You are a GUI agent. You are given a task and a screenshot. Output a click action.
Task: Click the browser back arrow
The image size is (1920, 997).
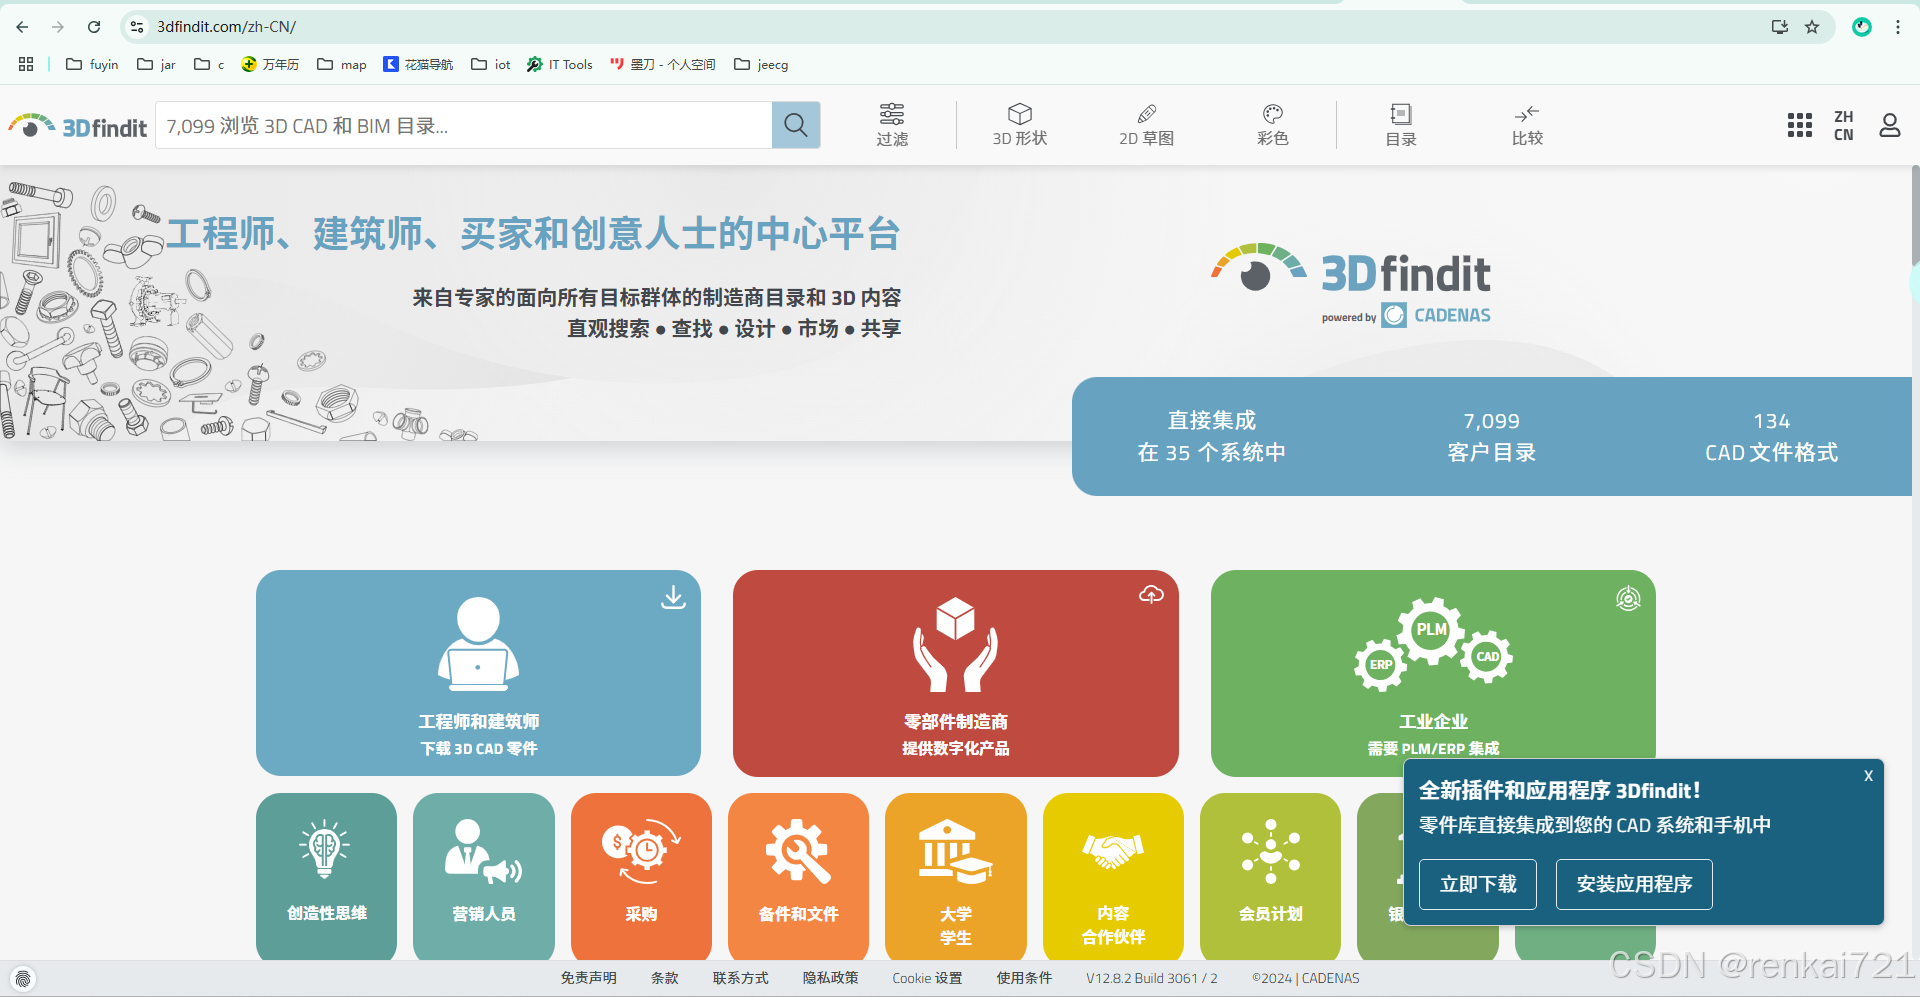[x=22, y=27]
